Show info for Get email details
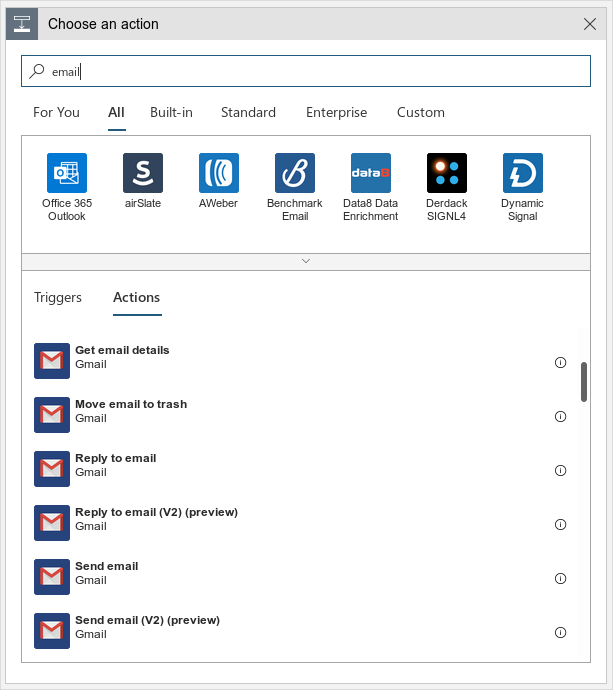The width and height of the screenshot is (613, 690). [x=560, y=363]
